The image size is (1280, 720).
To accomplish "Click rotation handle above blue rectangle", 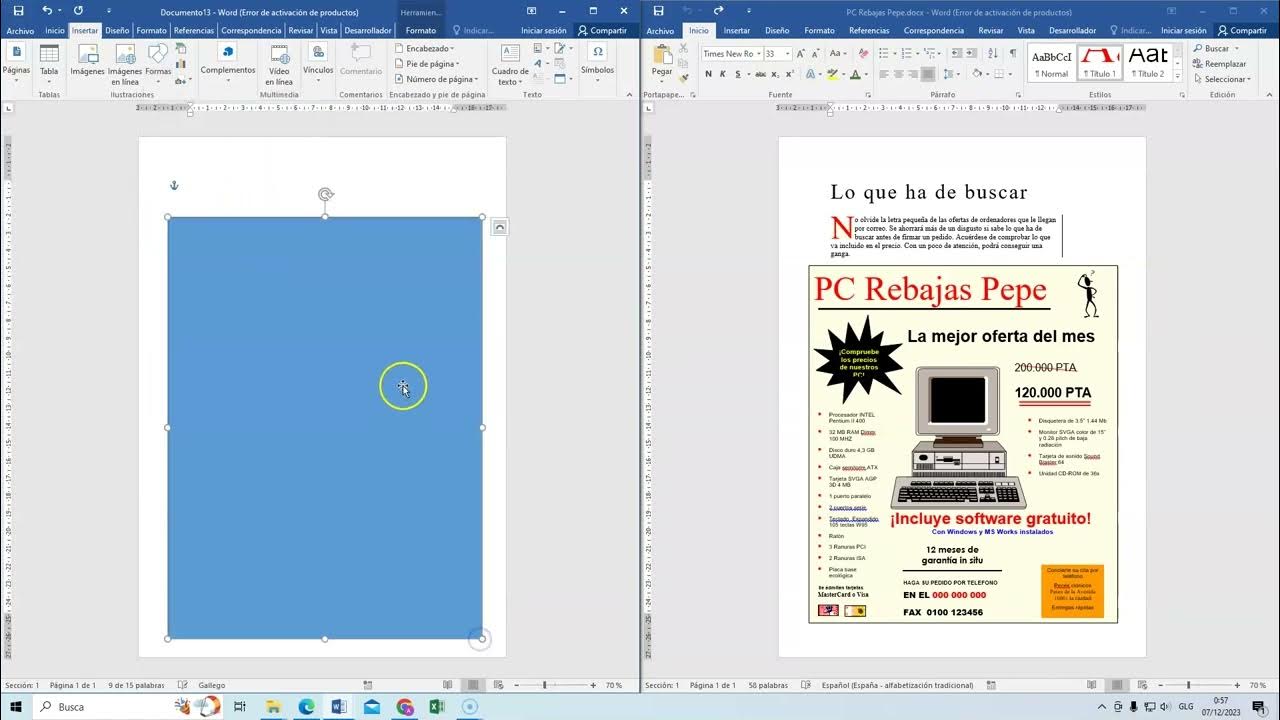I will click(325, 194).
